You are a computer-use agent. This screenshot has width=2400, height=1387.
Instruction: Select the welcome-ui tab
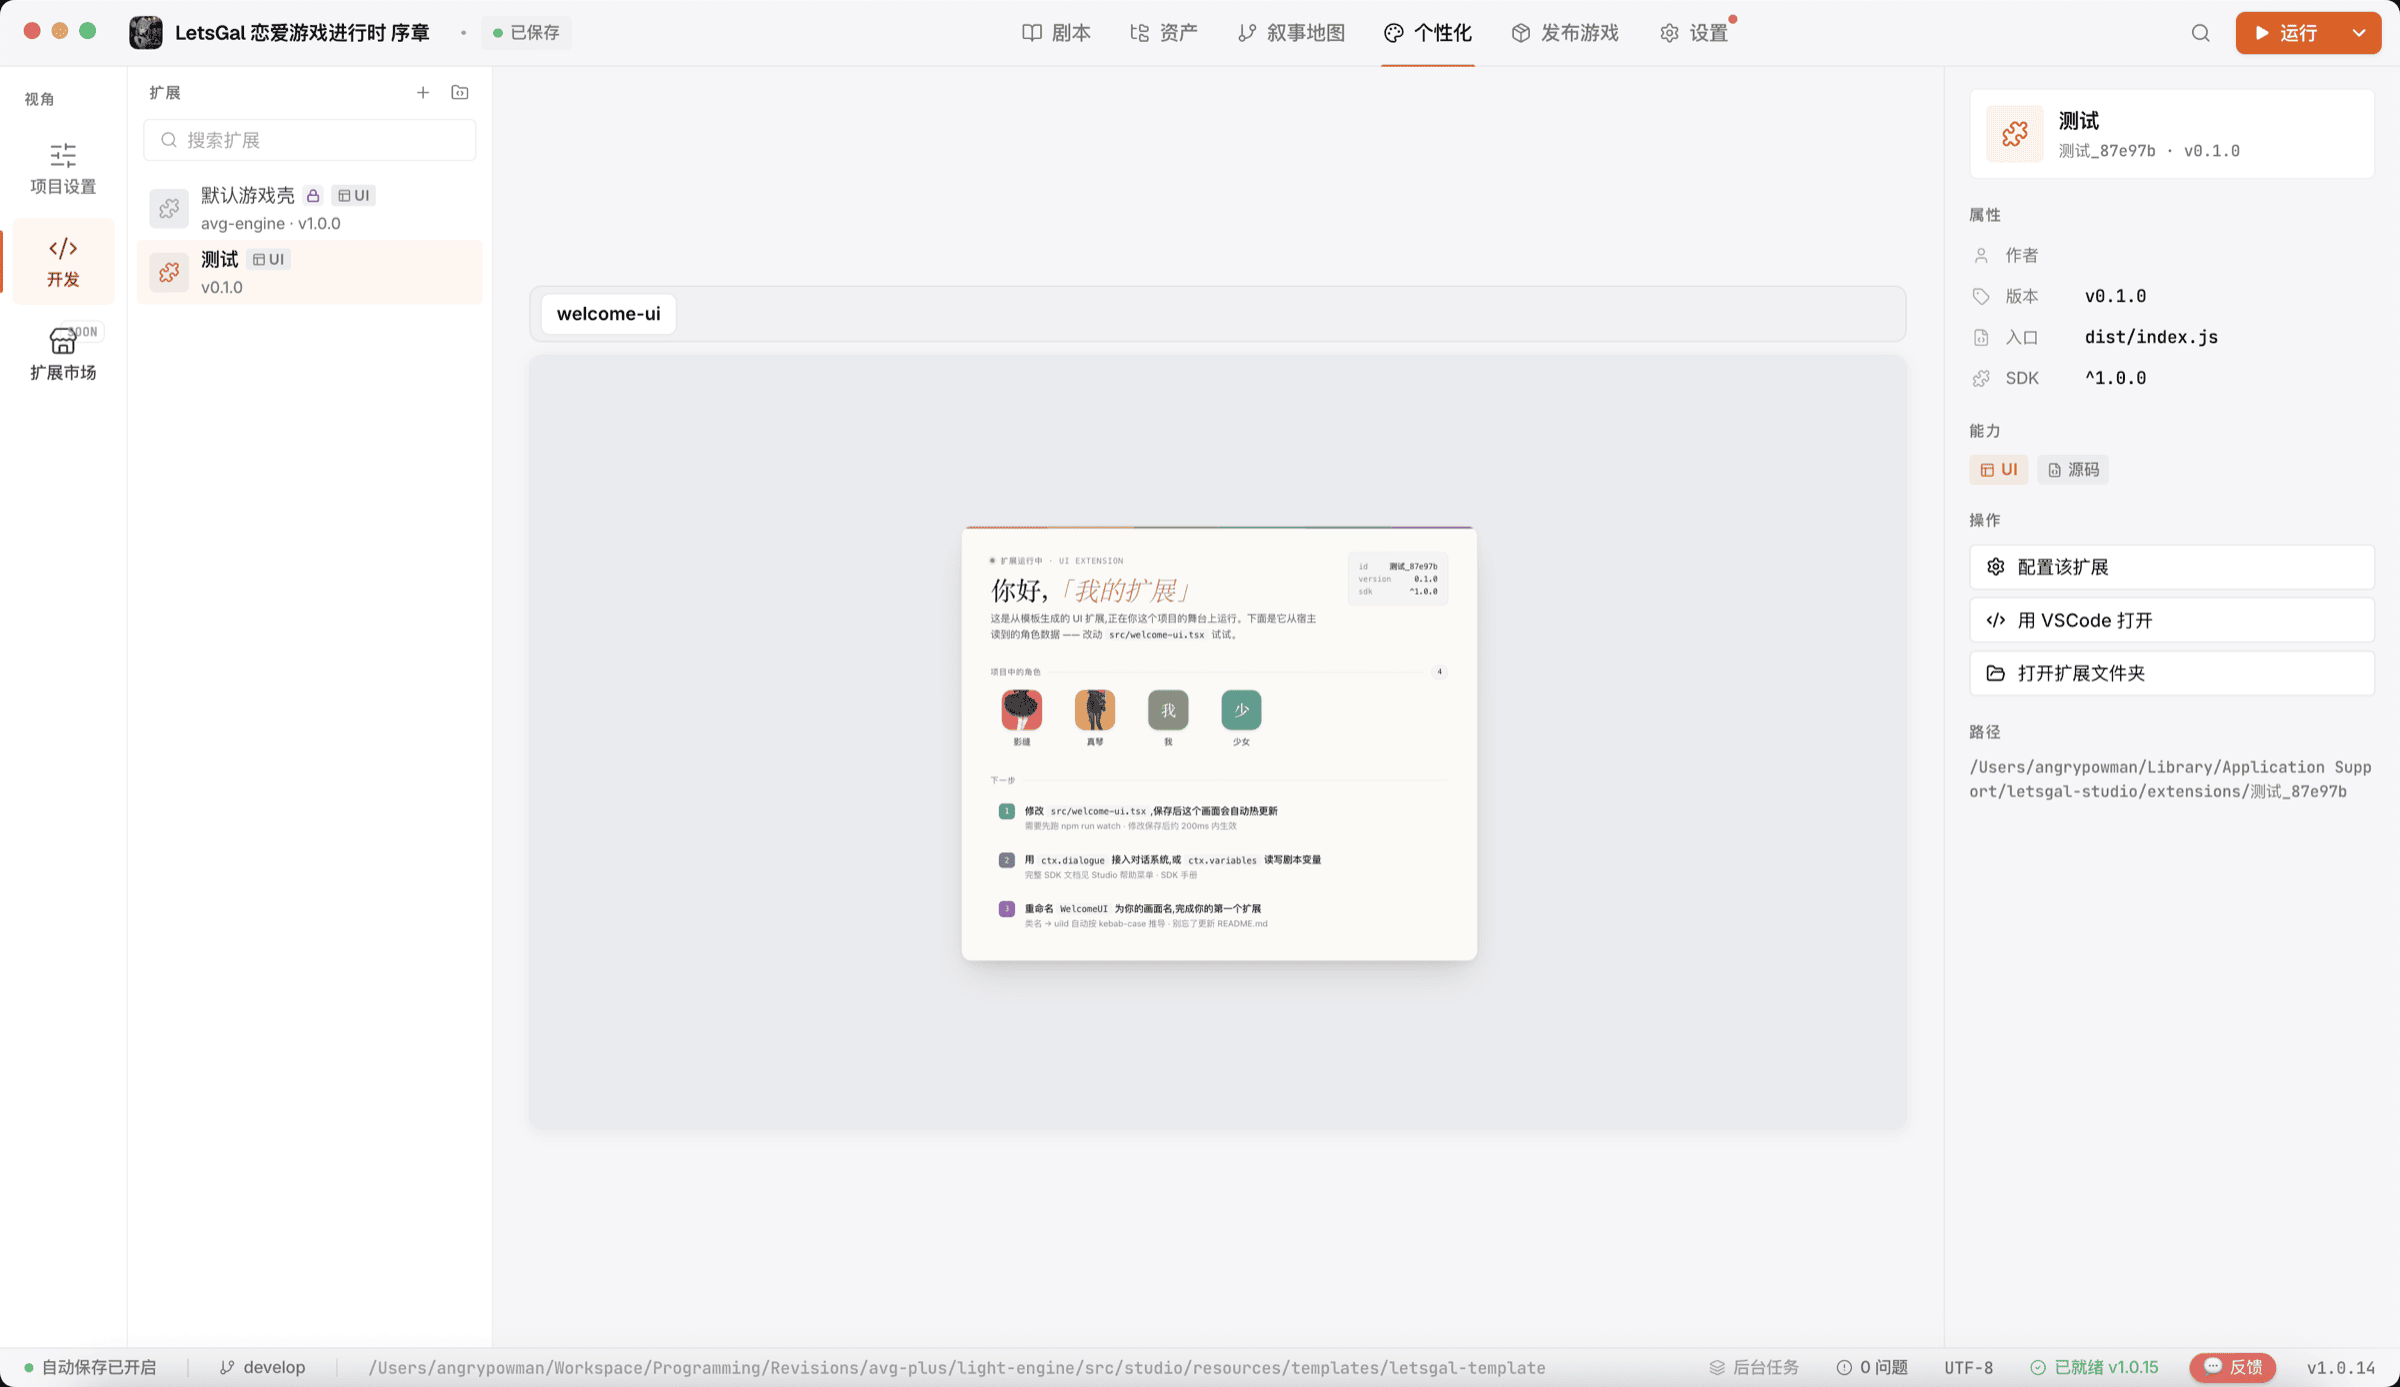pyautogui.click(x=608, y=313)
